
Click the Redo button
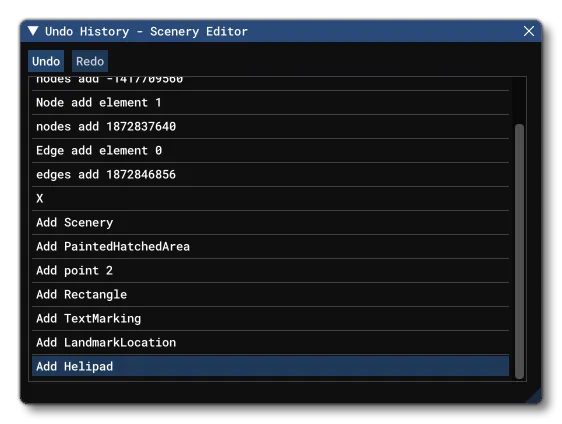[90, 61]
